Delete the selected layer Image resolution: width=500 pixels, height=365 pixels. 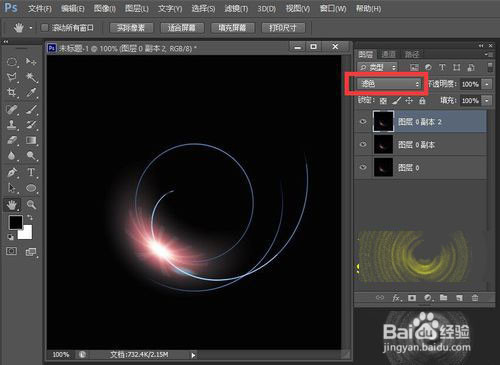[x=475, y=298]
